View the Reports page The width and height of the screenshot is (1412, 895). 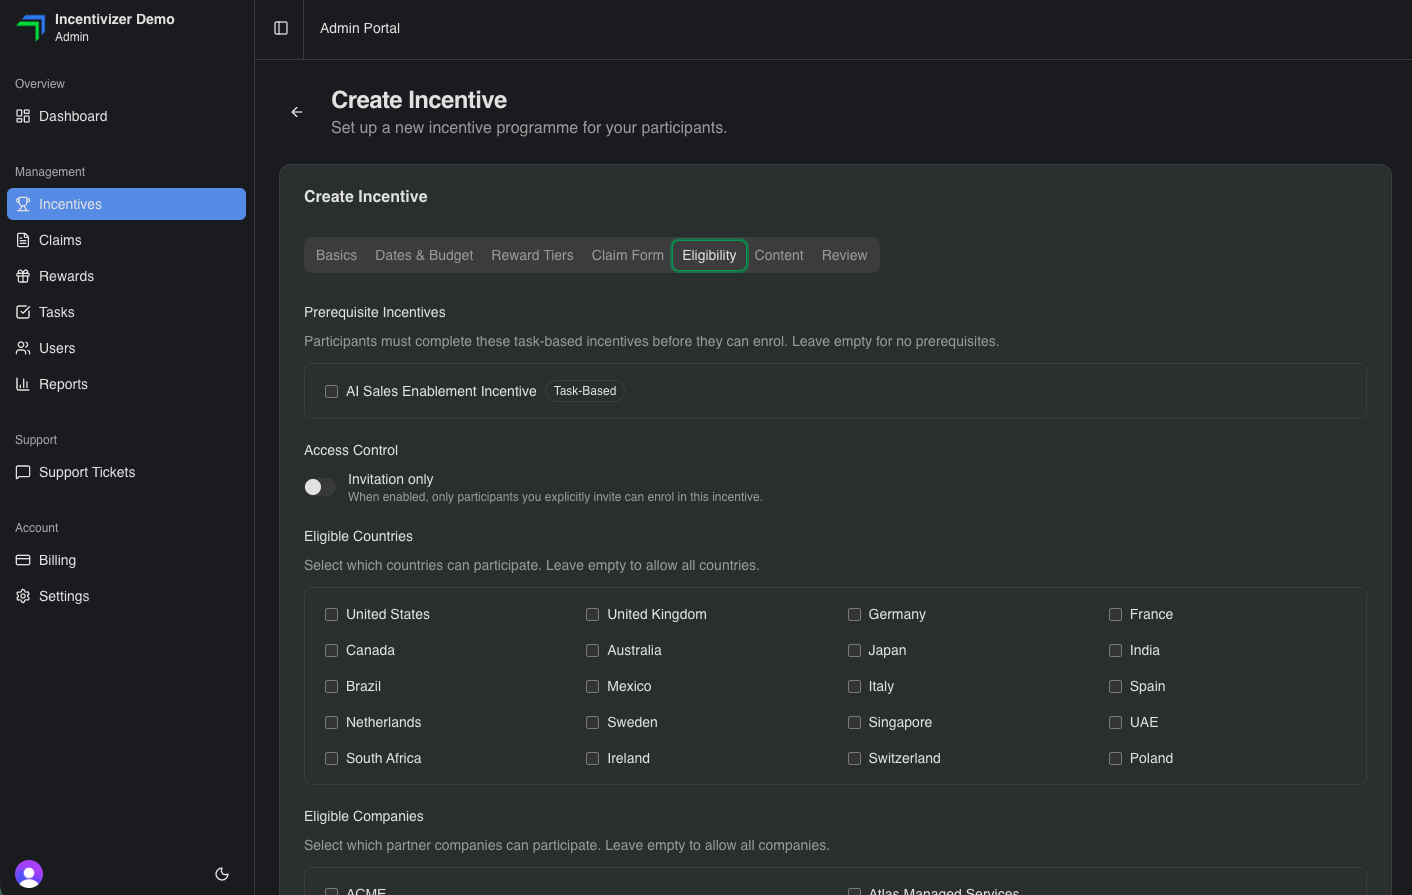[x=126, y=384]
